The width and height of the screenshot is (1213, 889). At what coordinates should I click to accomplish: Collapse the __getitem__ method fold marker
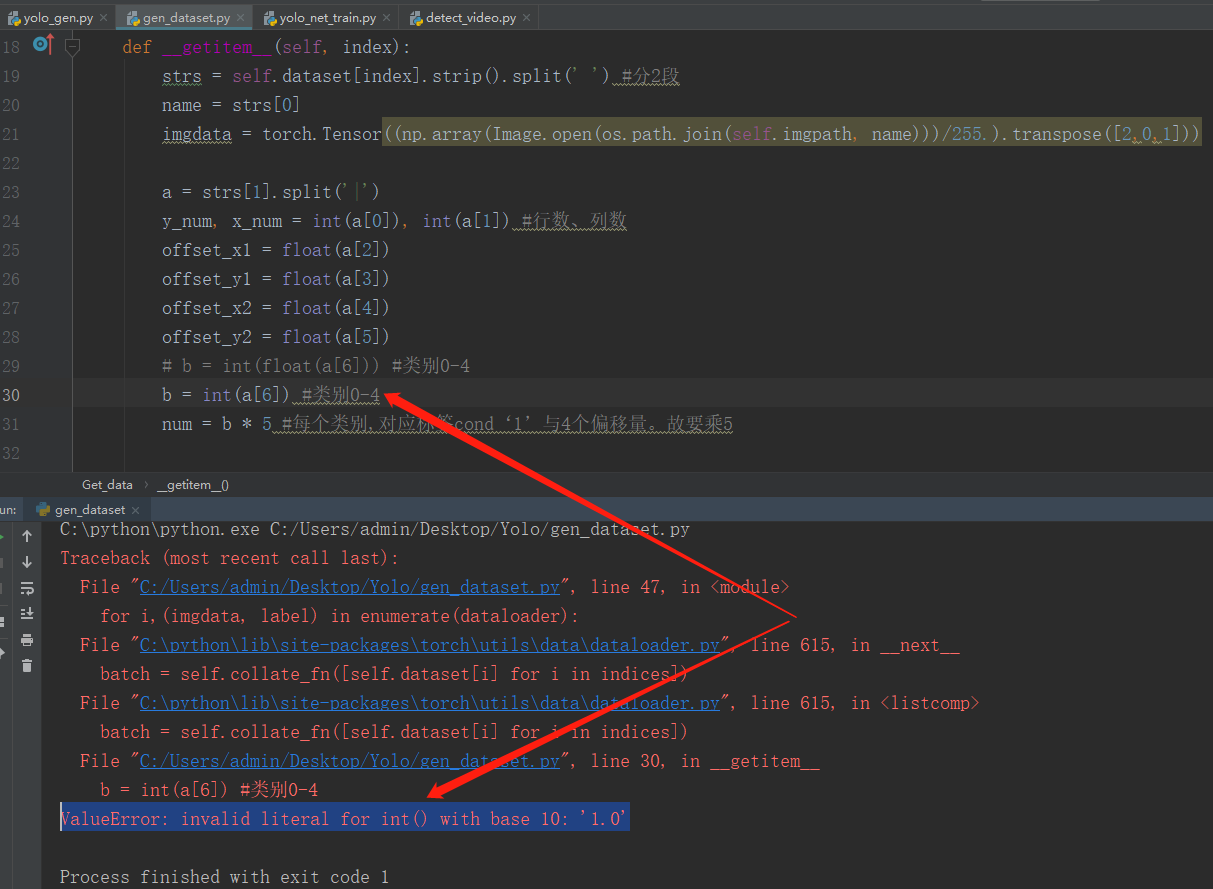[72, 46]
